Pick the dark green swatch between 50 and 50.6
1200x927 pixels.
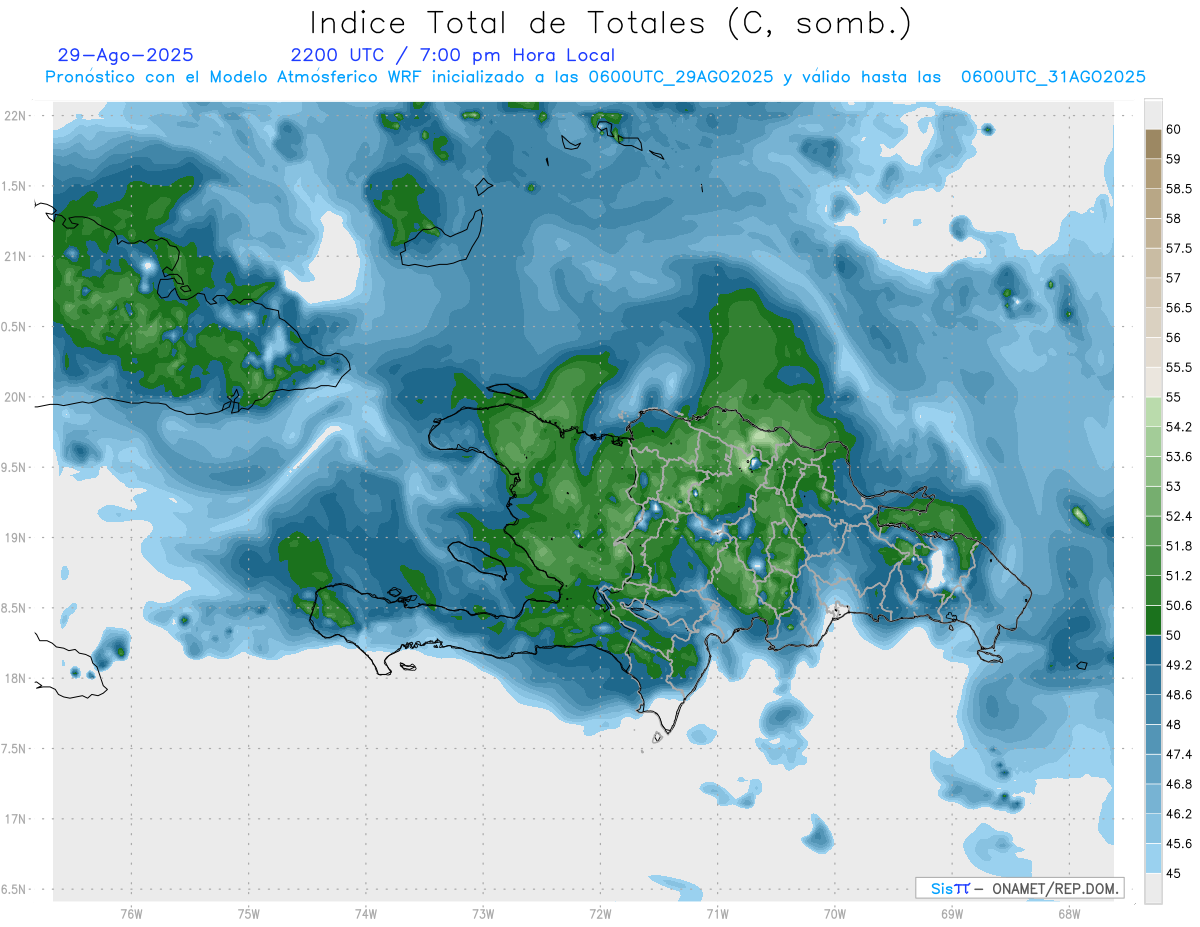click(x=1153, y=620)
